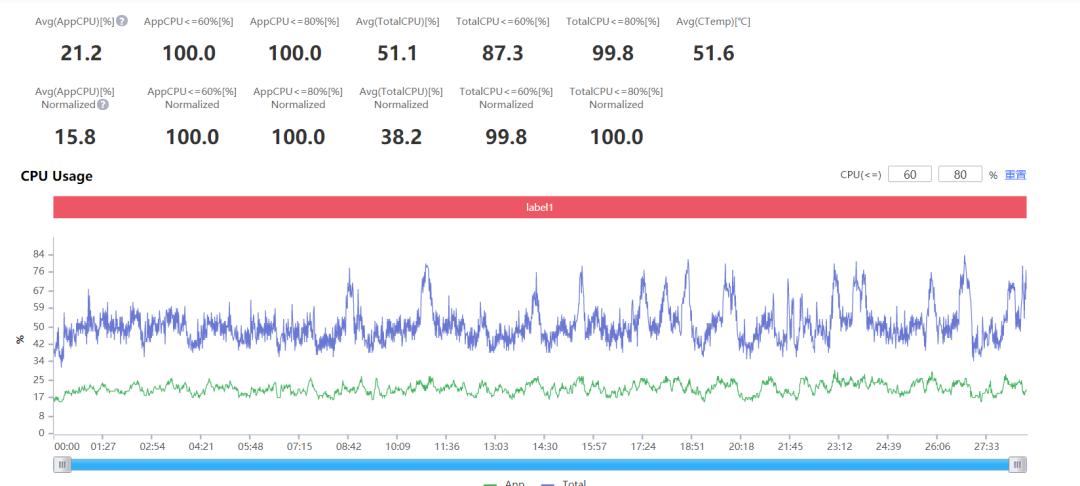Click the TotalCPU<=60% value 87.3
Viewport: 1080px width, 486px height.
click(x=502, y=53)
